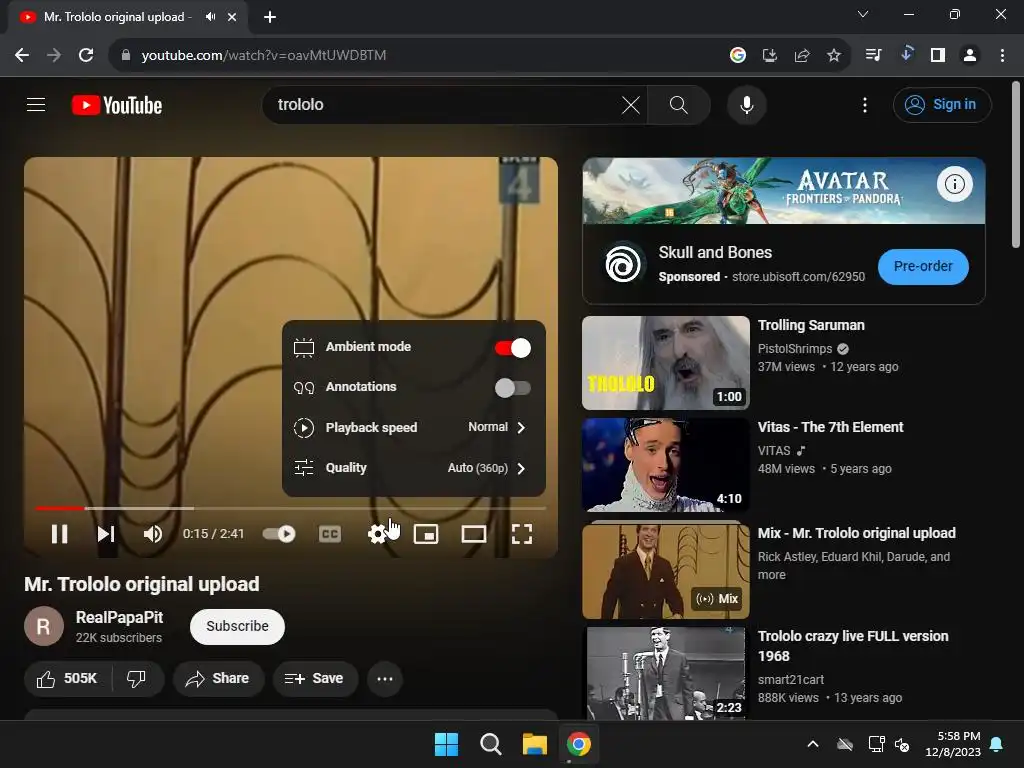Open Trolling Saruman video thumbnail
The image size is (1024, 768).
coord(665,362)
